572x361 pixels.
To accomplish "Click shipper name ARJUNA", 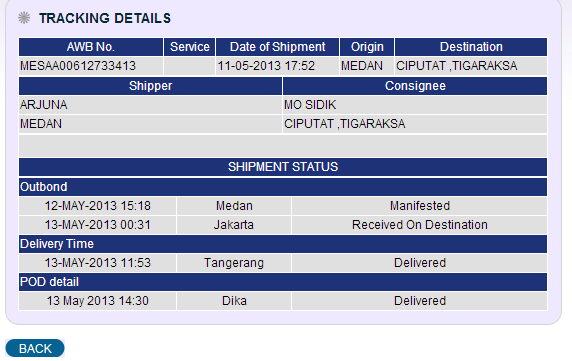I will 44,105.
